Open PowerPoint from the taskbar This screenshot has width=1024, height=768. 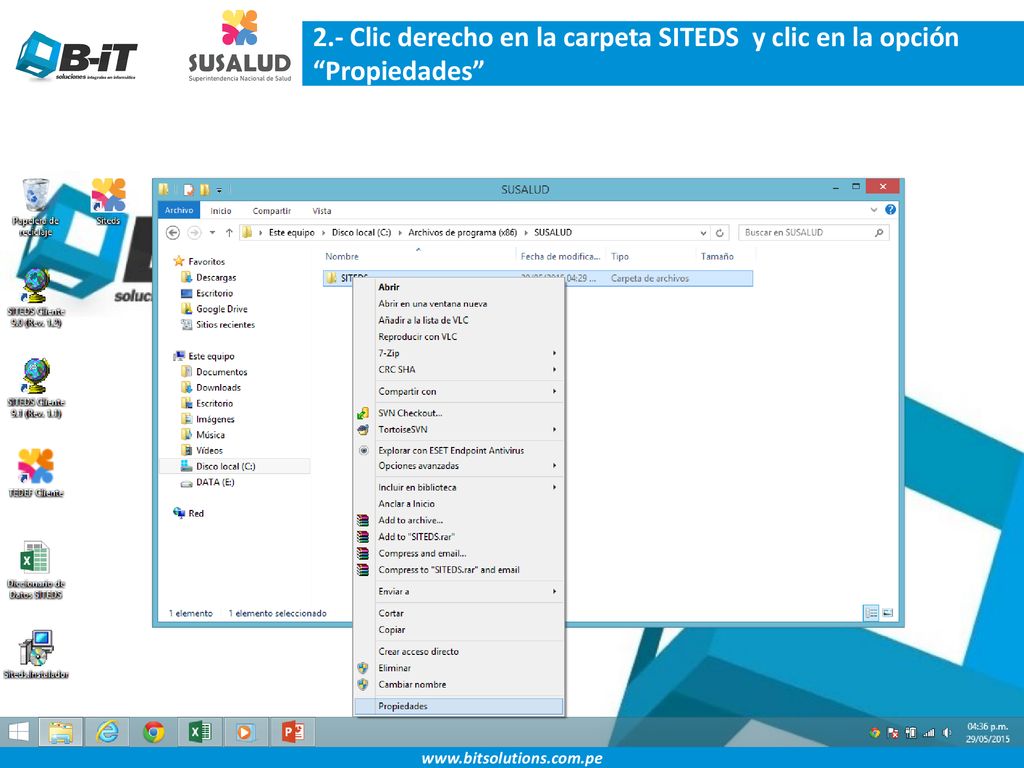(292, 732)
